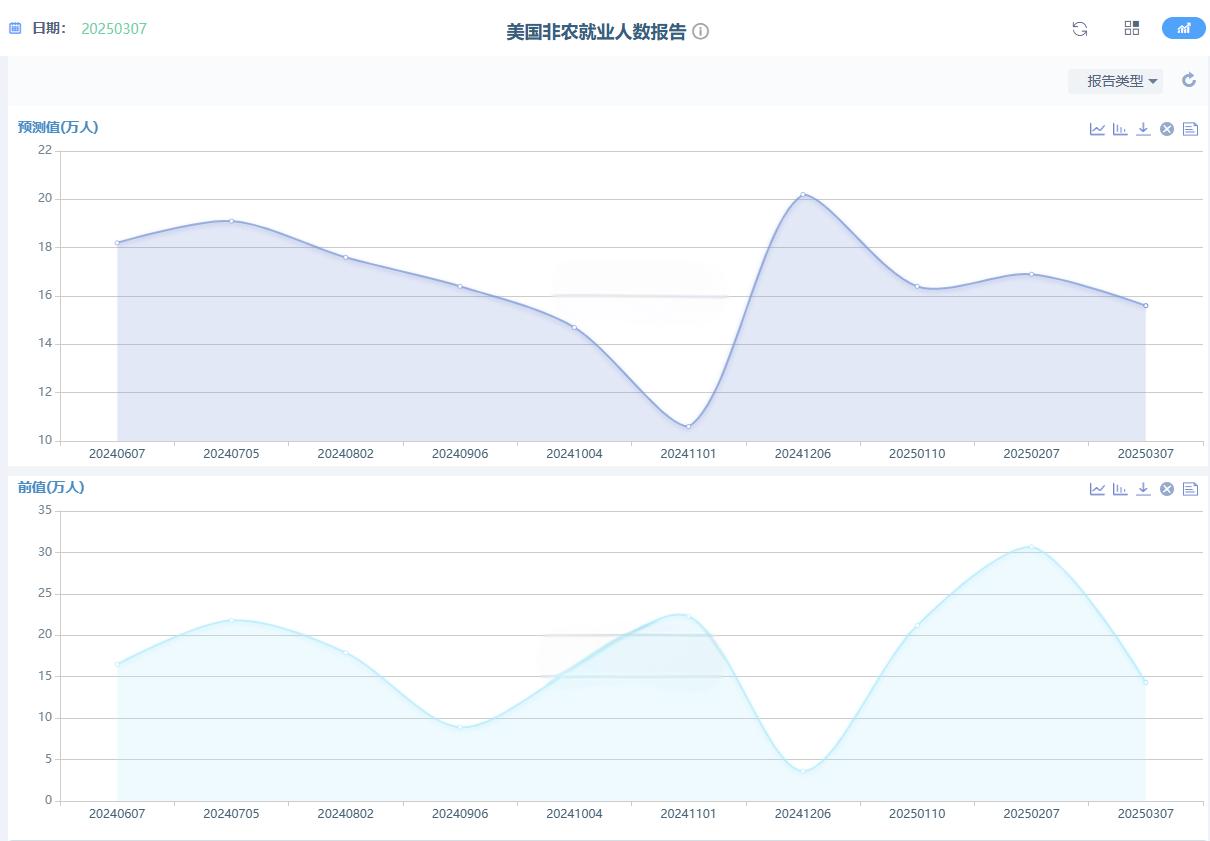Screen dimensions: 1210x841
Task: Click the X circle icon on 预测值 chart
Action: (1166, 129)
